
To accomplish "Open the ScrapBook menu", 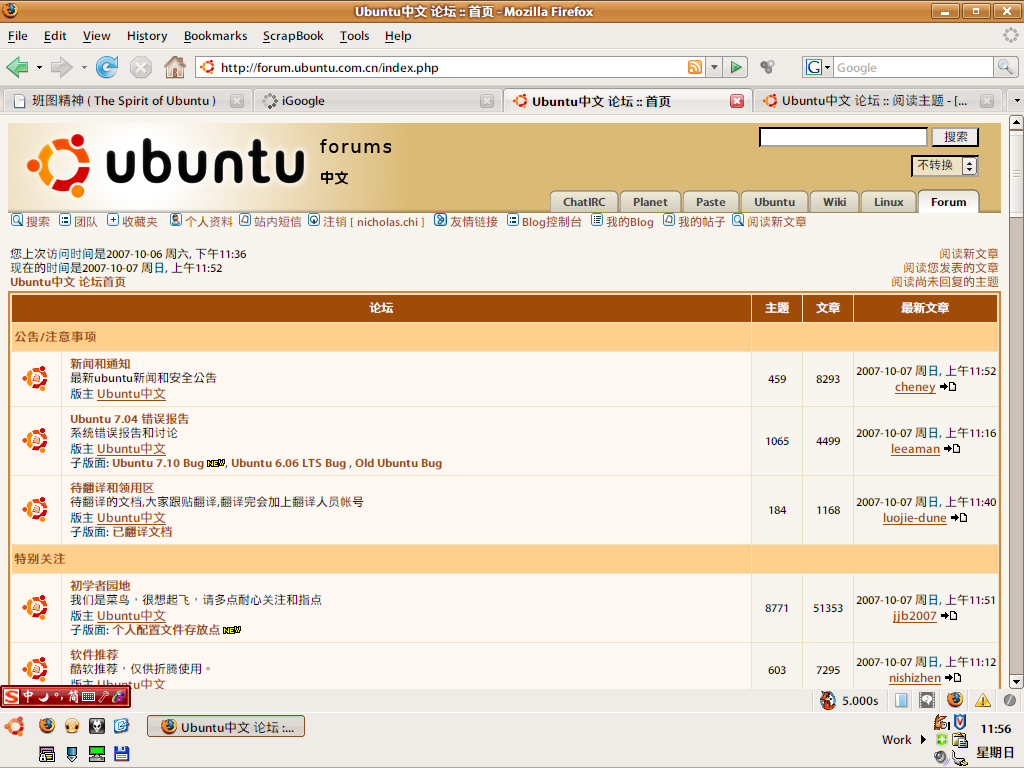I will pos(293,36).
